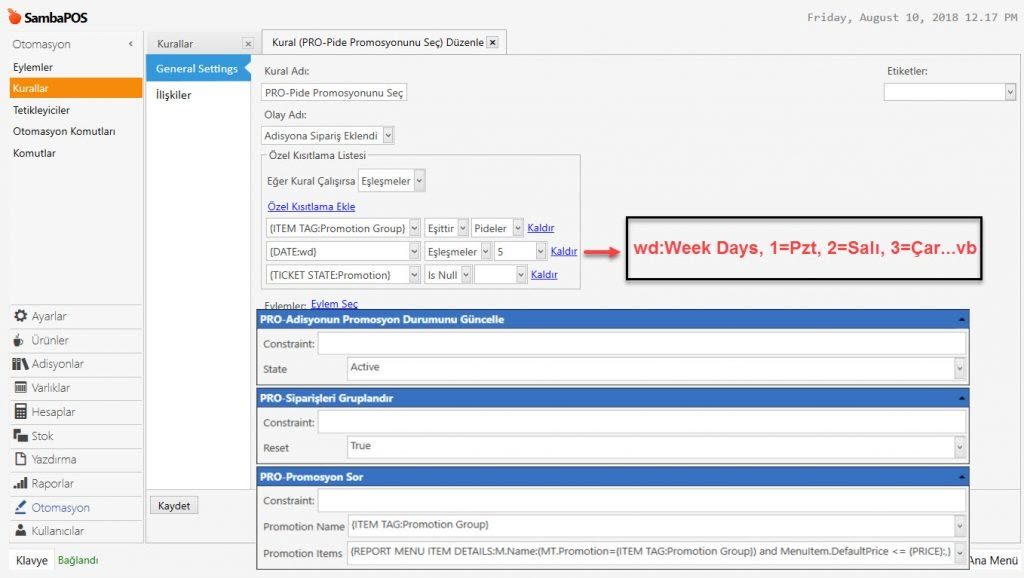Viewport: 1024px width, 578px height.
Task: Click the Kullanıcılar person icon
Action: click(21, 530)
